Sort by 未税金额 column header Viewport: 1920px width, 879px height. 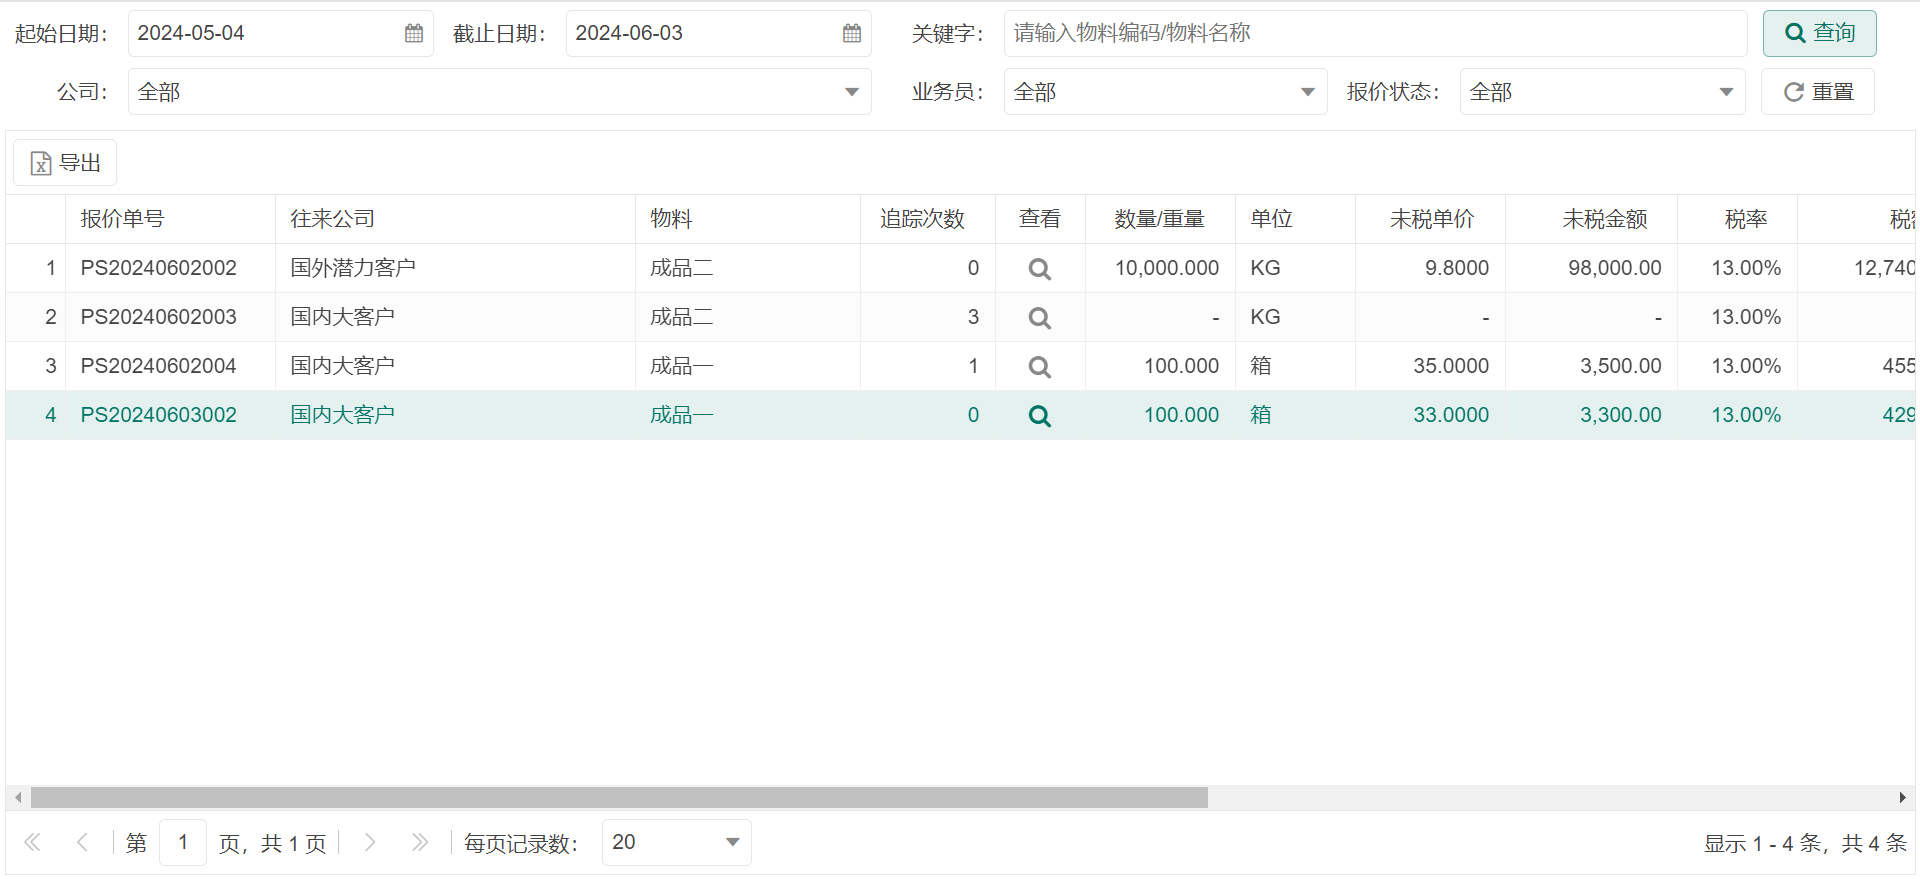(1591, 219)
